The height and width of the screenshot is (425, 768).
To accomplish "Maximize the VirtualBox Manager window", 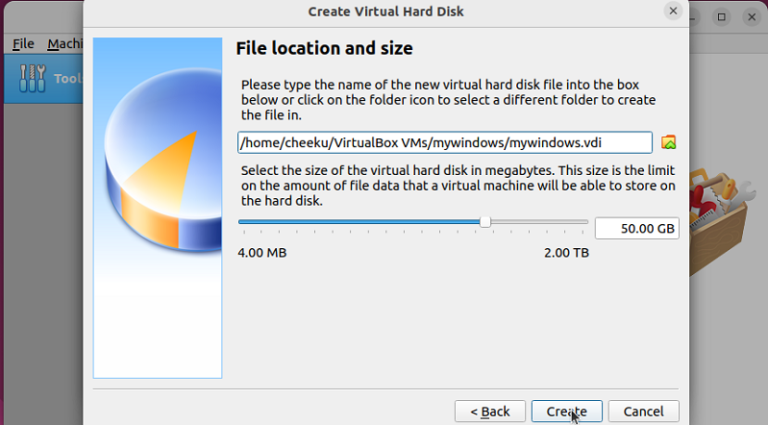I will (x=723, y=17).
